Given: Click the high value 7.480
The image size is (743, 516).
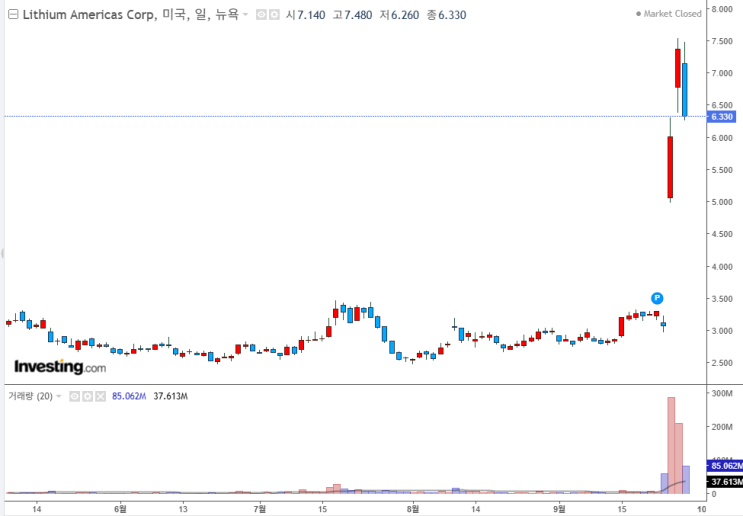Looking at the screenshot, I should [x=358, y=15].
